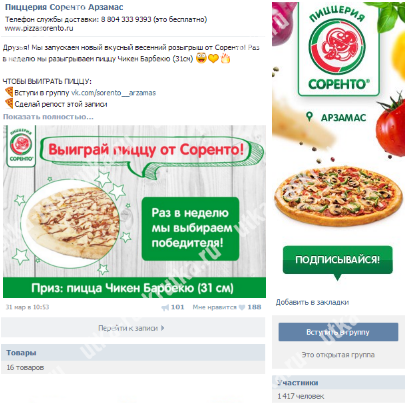Screen dimensions: 405x403
Task: Open the Участники section header
Action: [x=338, y=383]
